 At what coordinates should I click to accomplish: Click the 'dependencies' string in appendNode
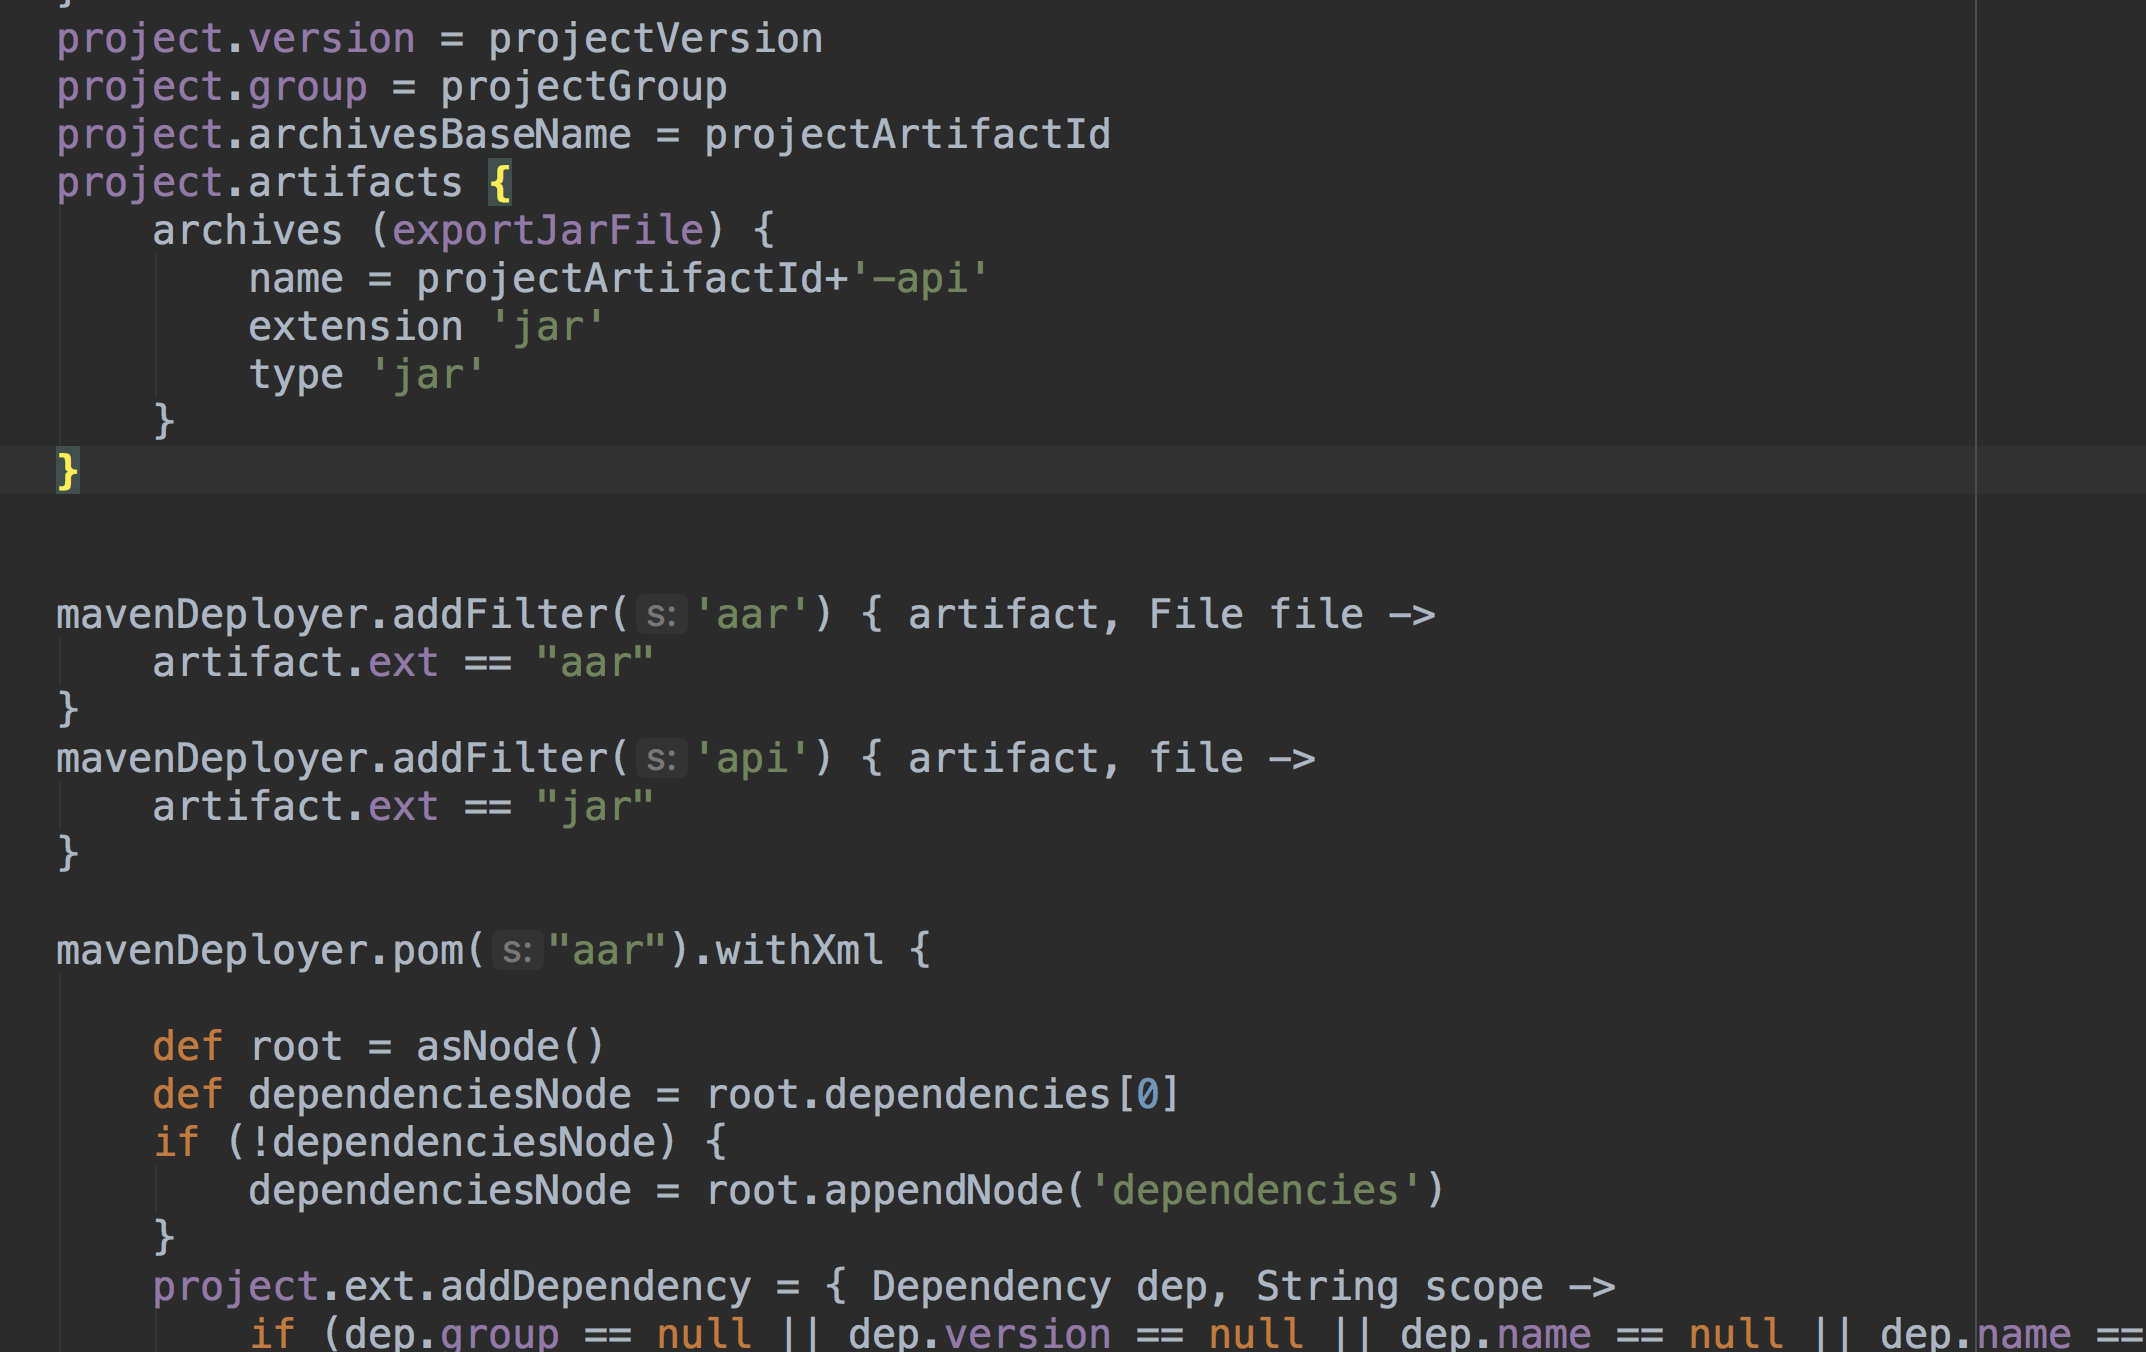1254,1191
